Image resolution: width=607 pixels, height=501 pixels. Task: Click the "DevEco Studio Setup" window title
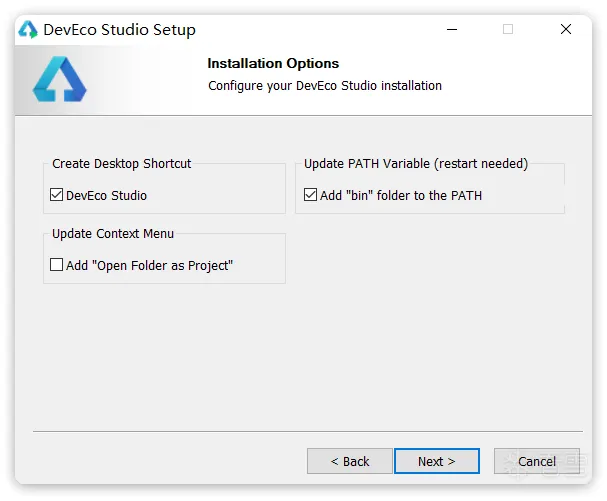pos(119,30)
